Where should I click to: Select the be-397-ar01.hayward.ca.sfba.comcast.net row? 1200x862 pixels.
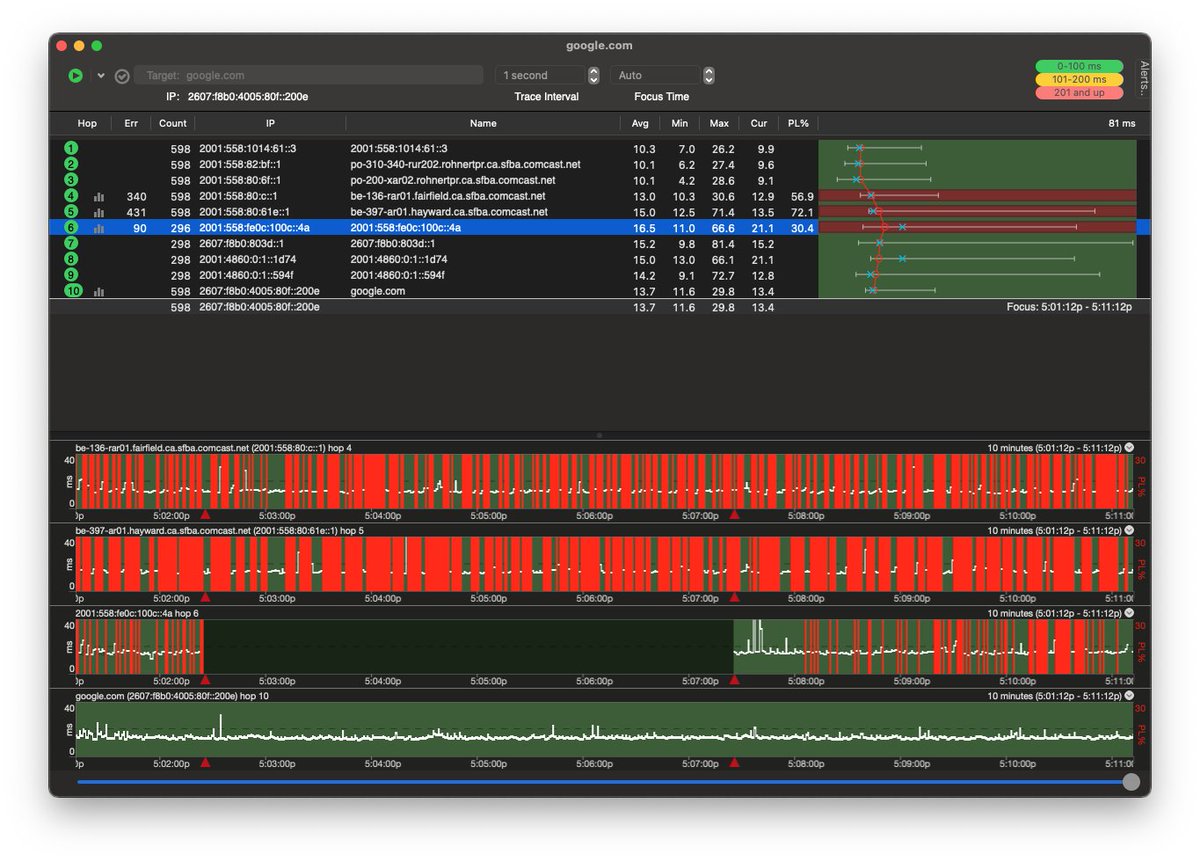tap(600, 212)
